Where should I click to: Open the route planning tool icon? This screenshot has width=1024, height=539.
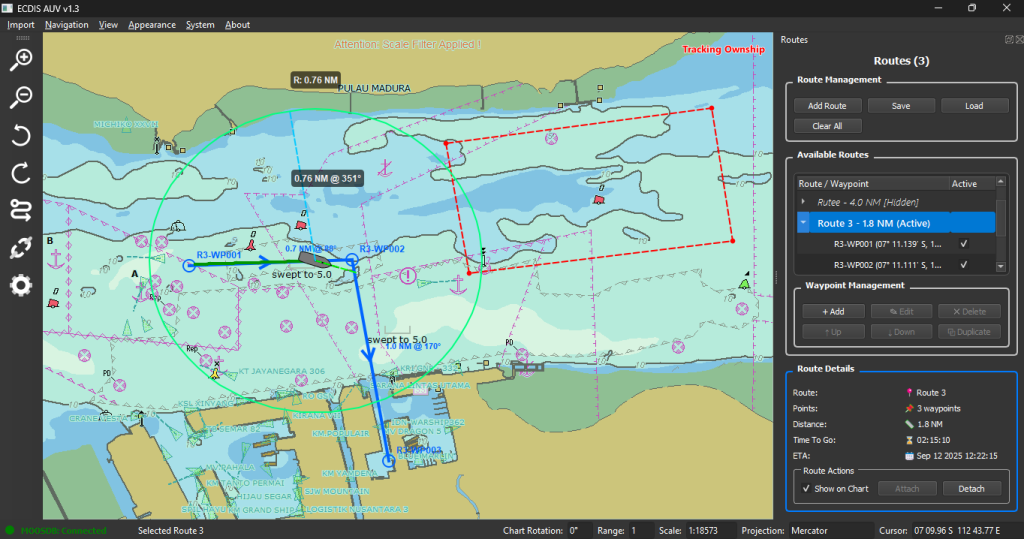[21, 210]
